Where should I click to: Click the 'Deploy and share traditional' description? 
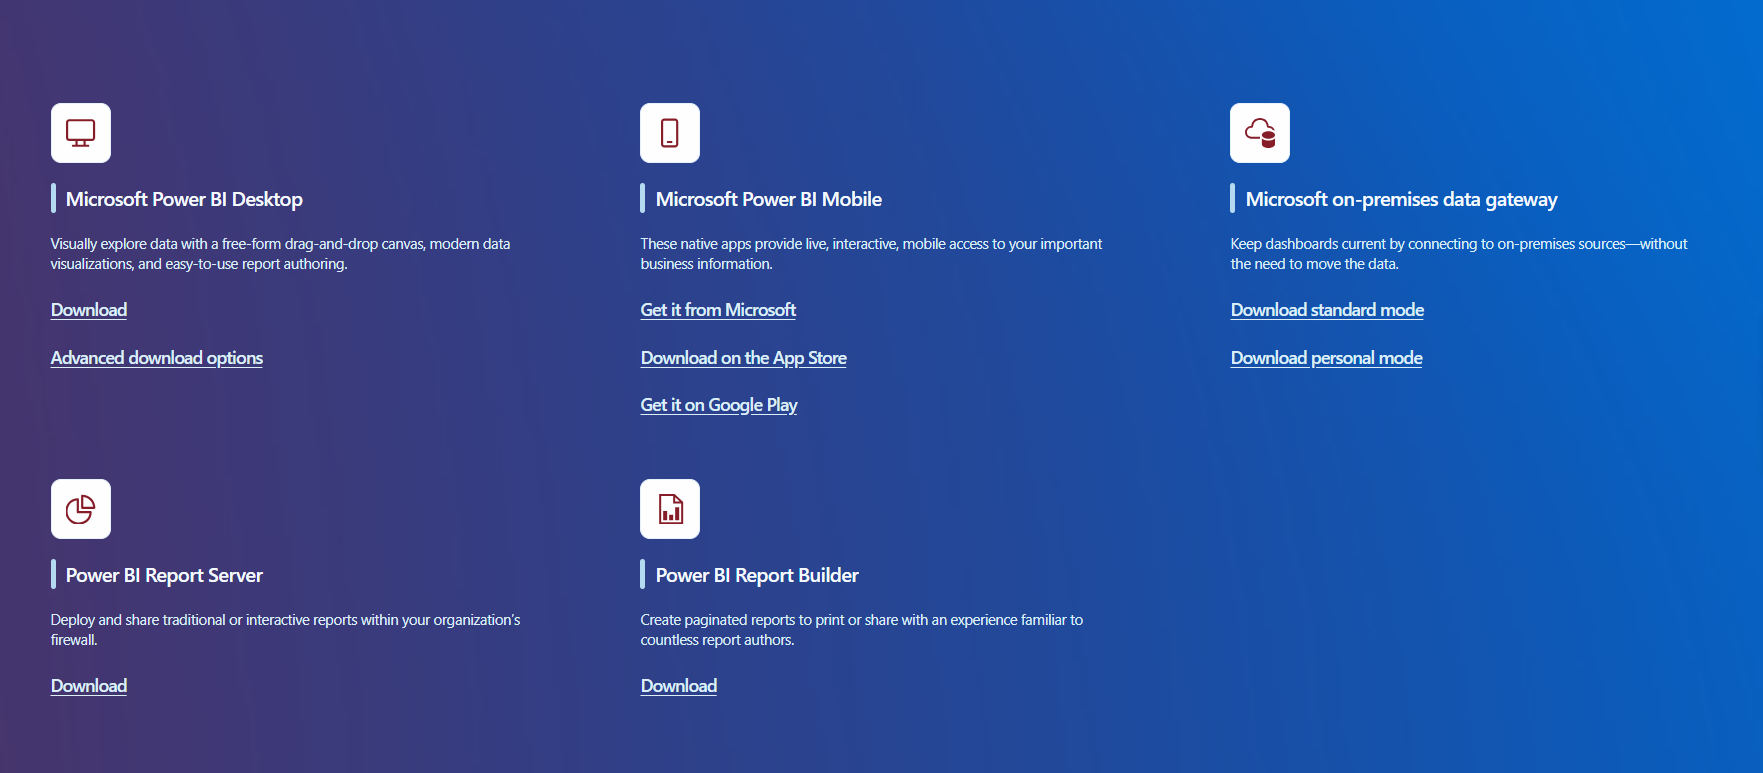pyautogui.click(x=286, y=630)
